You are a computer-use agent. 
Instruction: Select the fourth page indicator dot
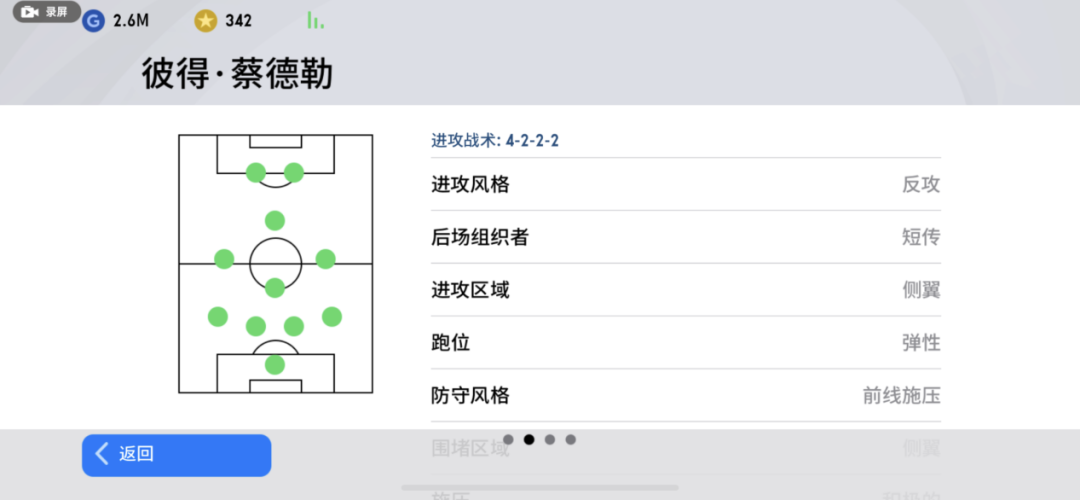pos(570,439)
